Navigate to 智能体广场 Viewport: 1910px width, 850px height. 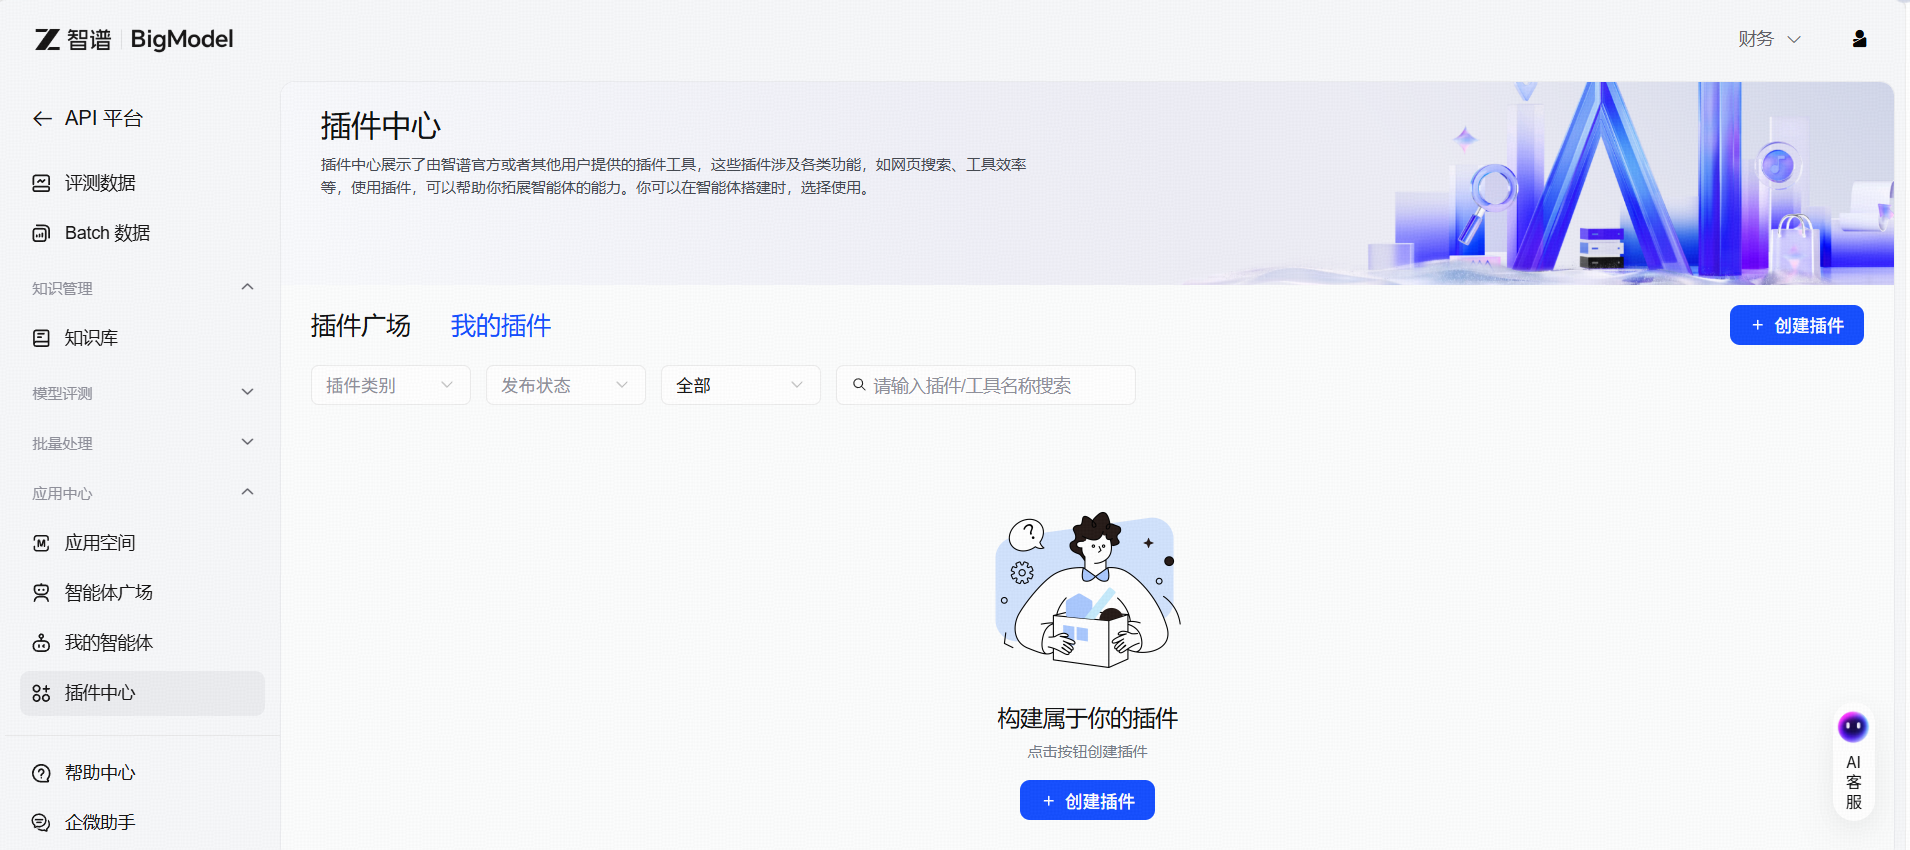tap(108, 593)
